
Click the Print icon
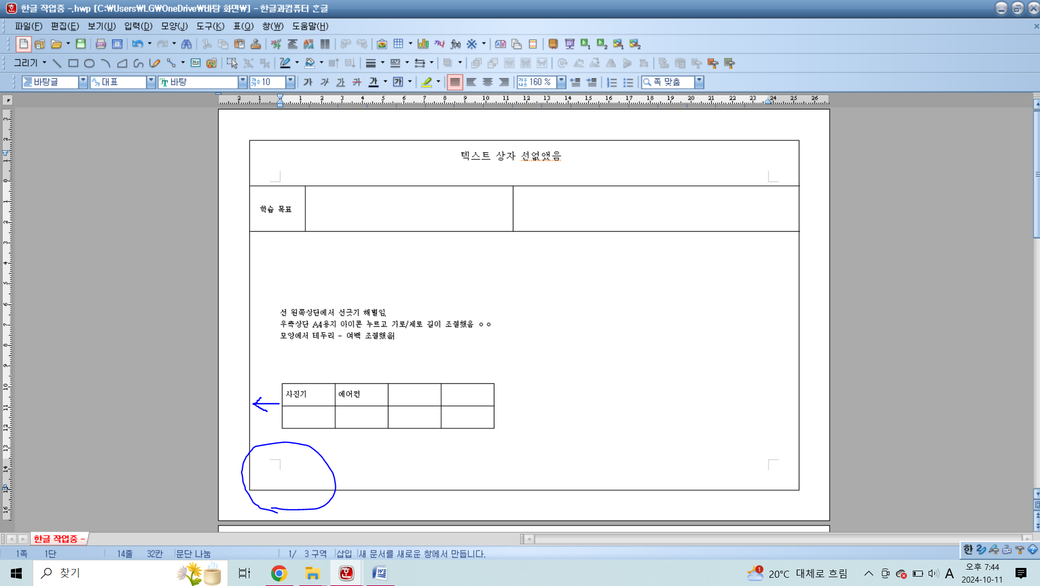point(100,44)
